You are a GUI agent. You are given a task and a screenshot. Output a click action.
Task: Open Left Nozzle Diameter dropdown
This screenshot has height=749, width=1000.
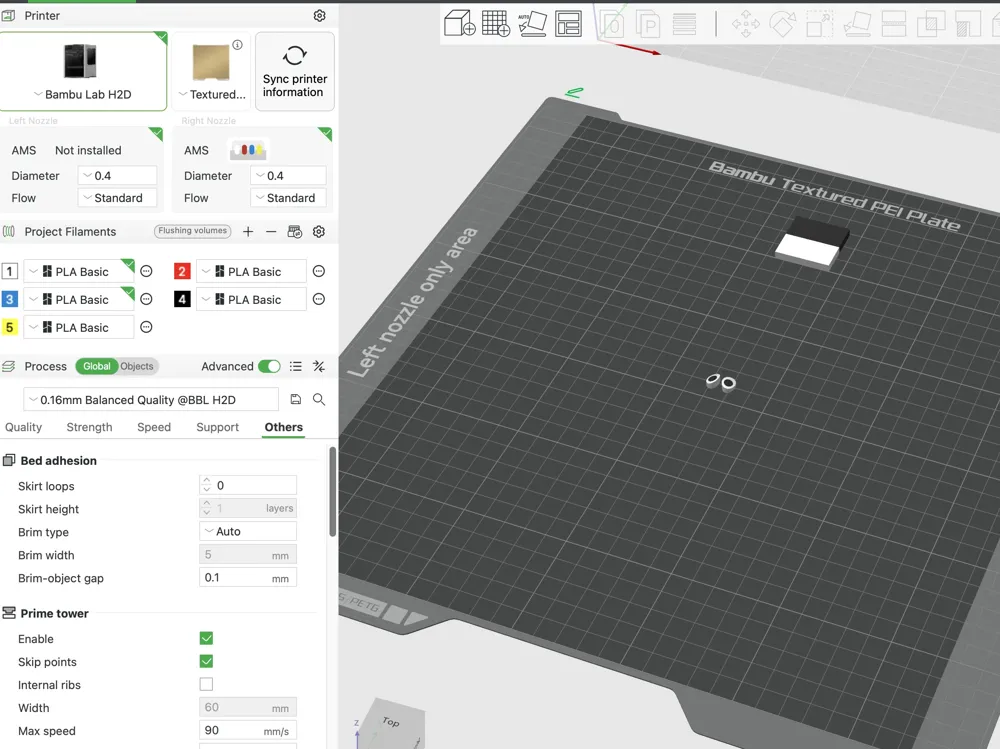(117, 175)
